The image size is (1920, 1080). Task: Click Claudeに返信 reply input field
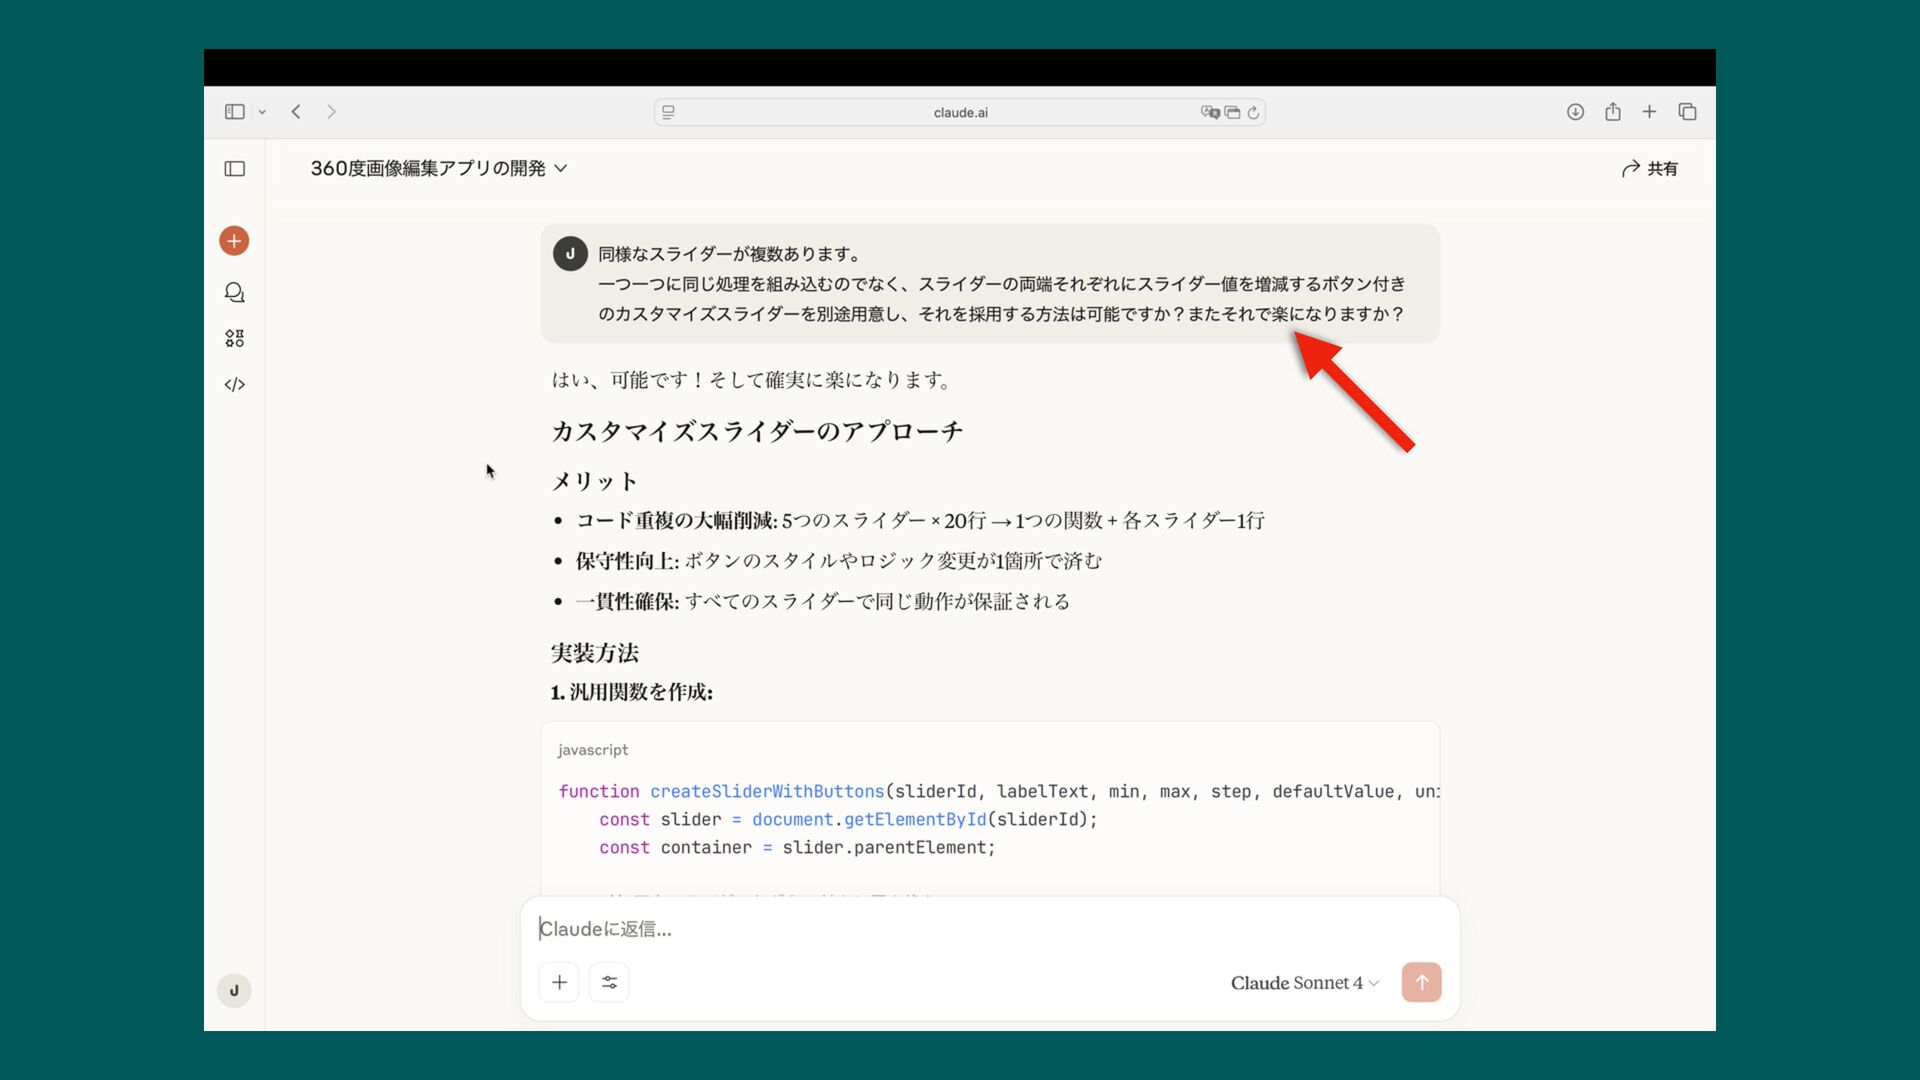tap(988, 929)
